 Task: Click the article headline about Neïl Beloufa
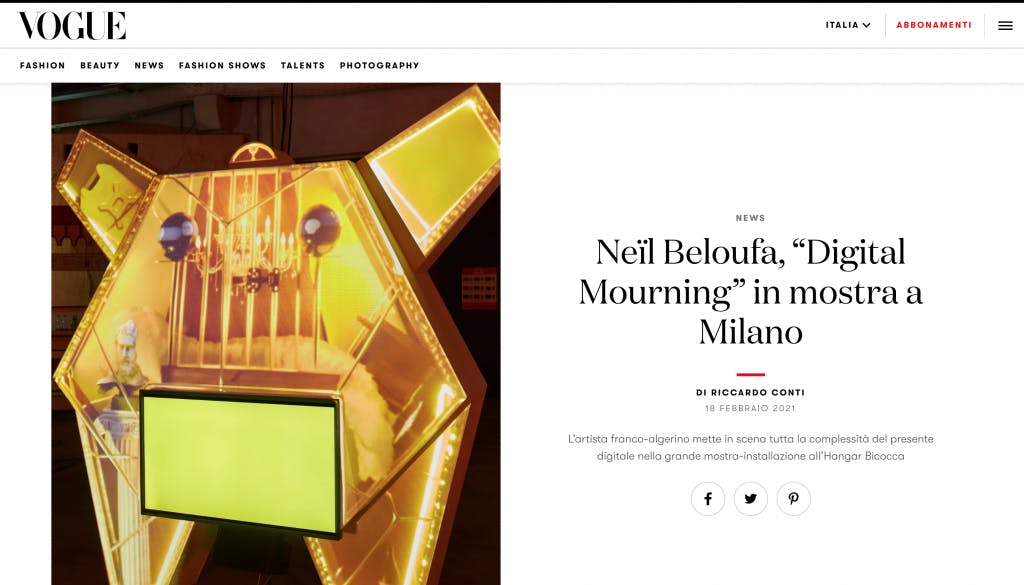tap(750, 291)
